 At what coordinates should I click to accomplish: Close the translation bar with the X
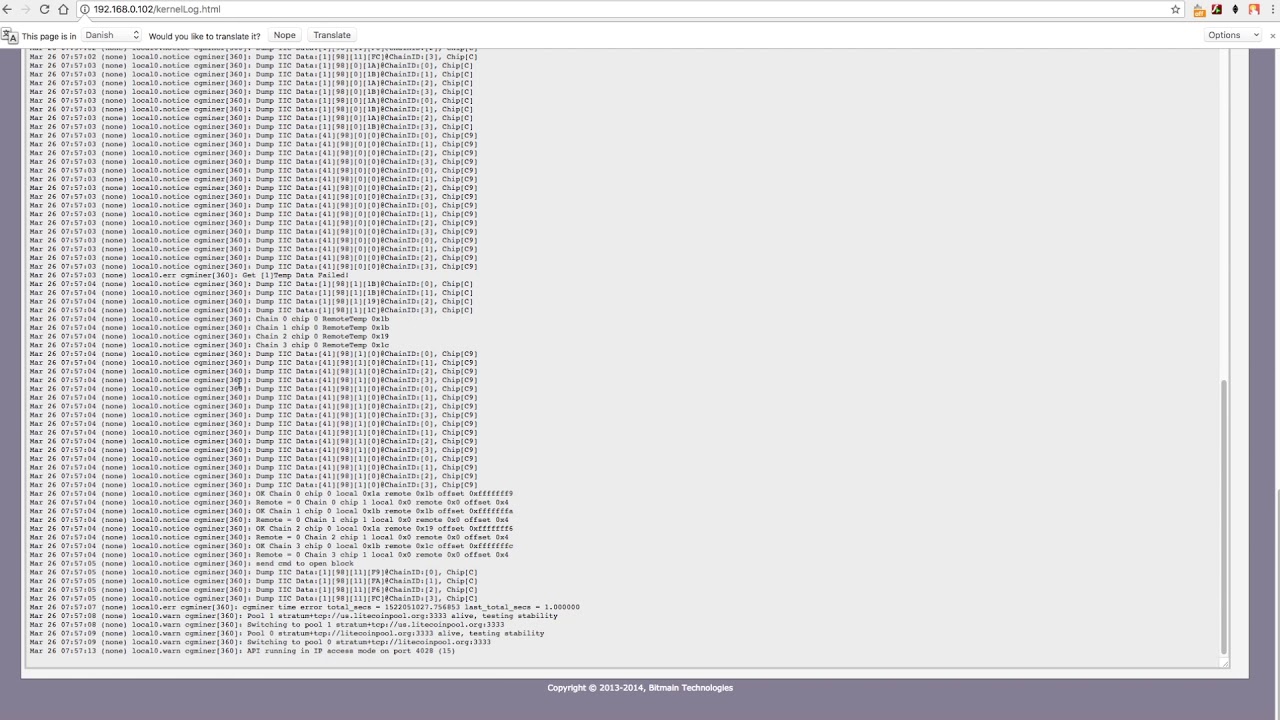(1273, 35)
